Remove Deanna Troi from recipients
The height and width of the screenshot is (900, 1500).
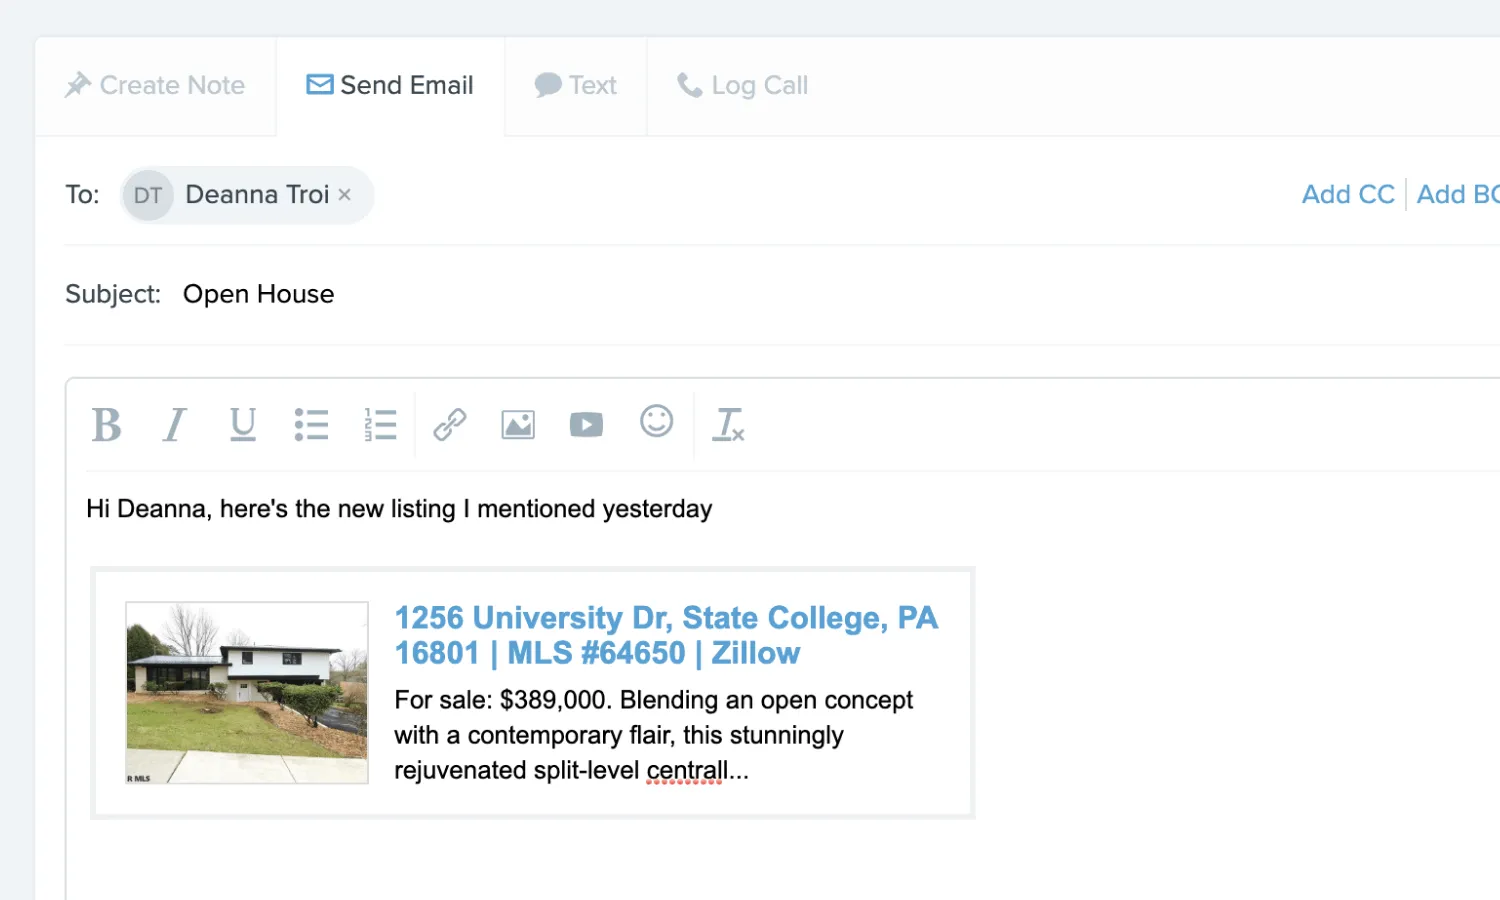[344, 194]
